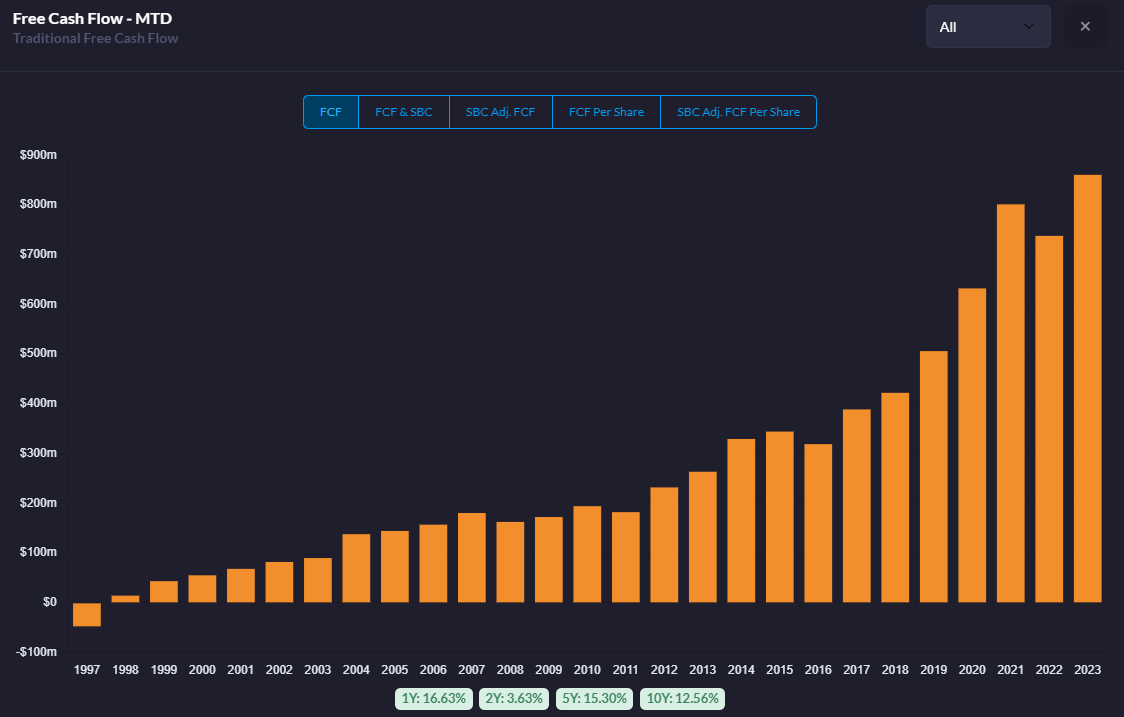
Task: Click the negative 1997 bar
Action: click(x=87, y=614)
